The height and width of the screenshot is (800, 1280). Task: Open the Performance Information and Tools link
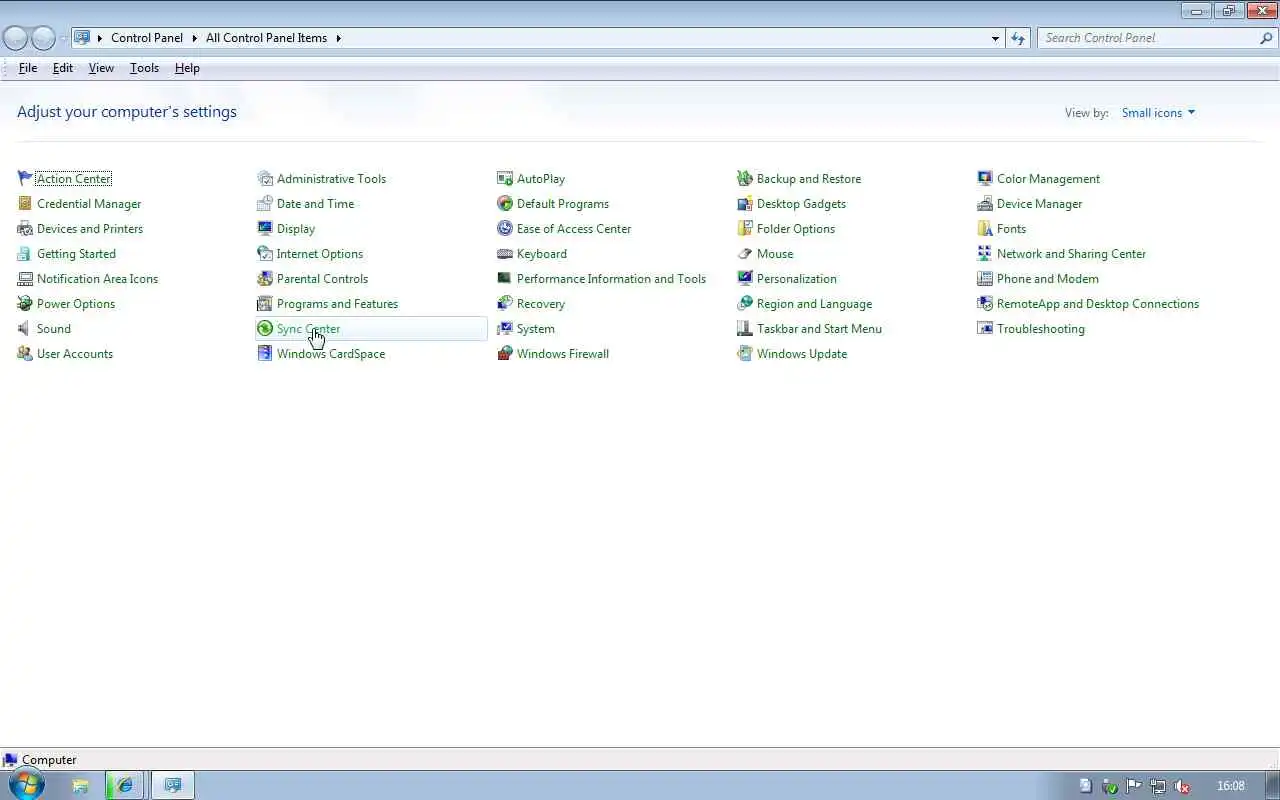611,279
